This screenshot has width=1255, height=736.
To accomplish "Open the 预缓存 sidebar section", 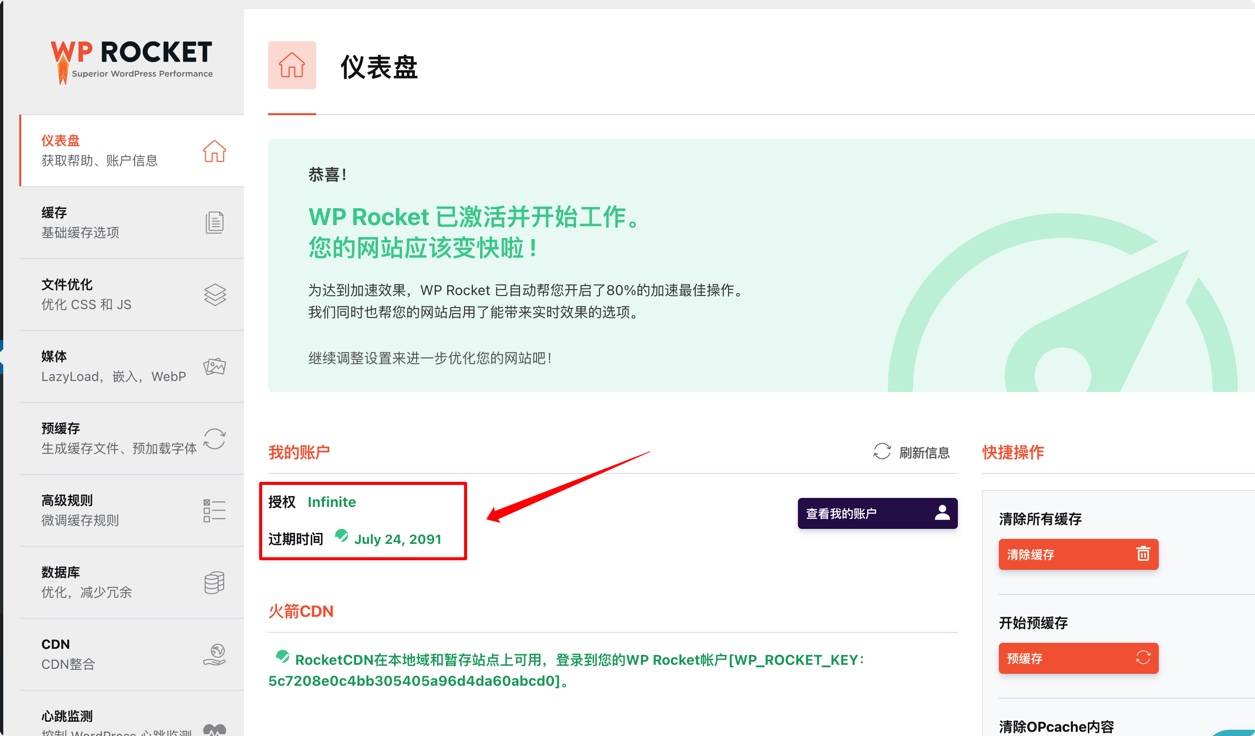I will [132, 438].
